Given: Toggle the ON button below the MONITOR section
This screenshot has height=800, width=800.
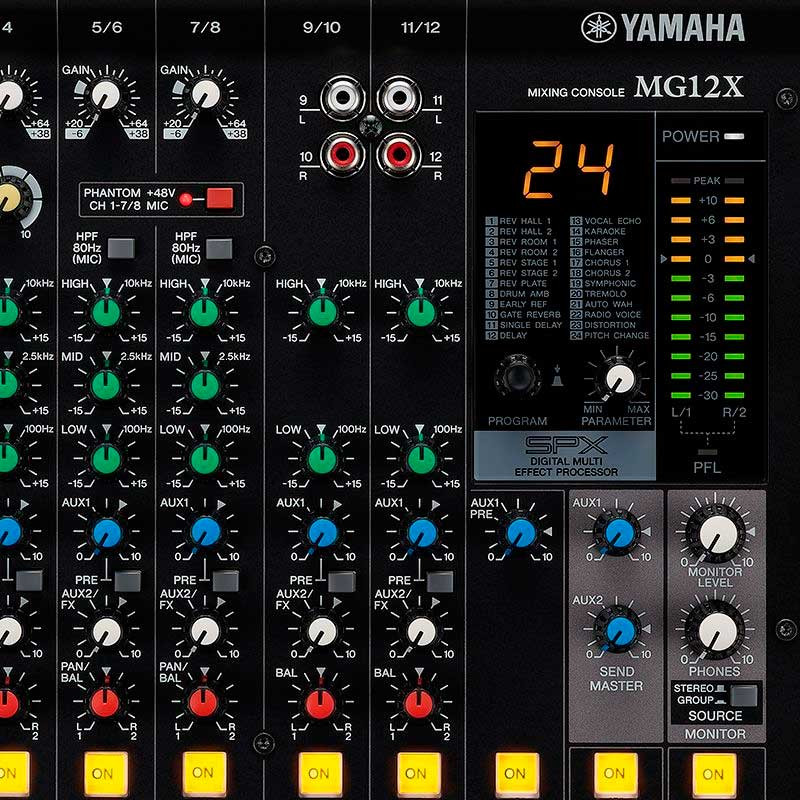Looking at the screenshot, I should [x=714, y=774].
